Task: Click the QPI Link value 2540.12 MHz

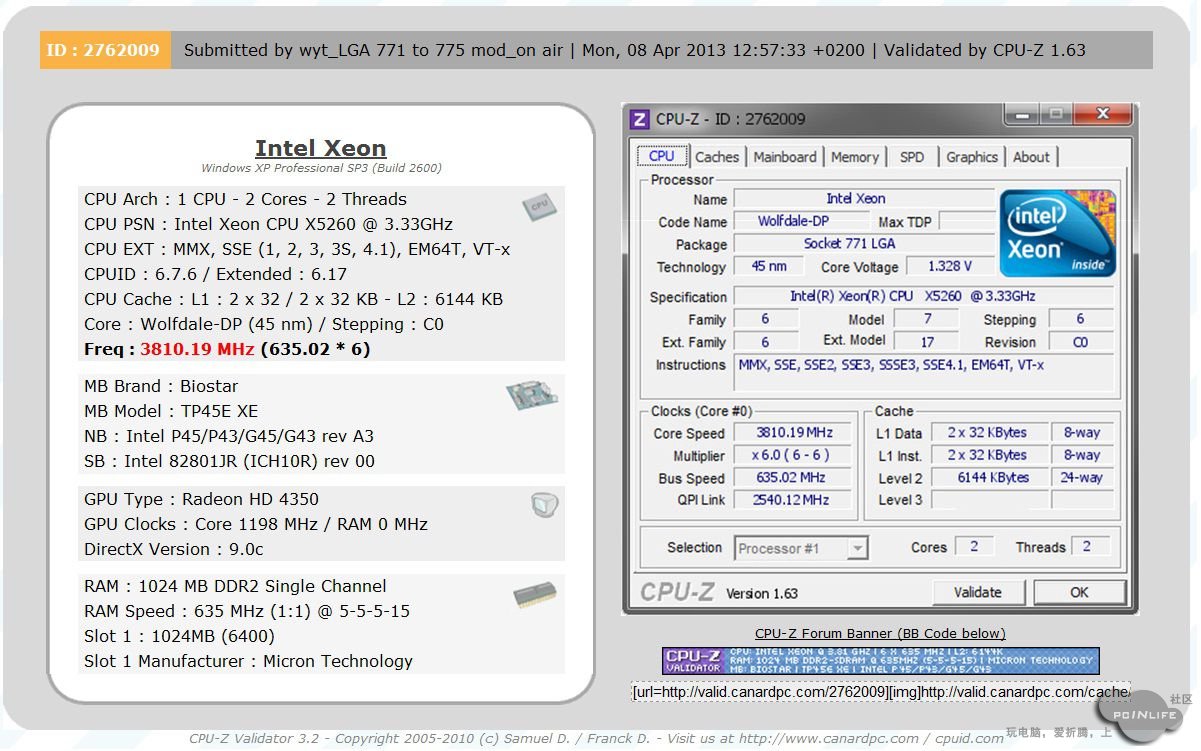Action: pos(794,499)
